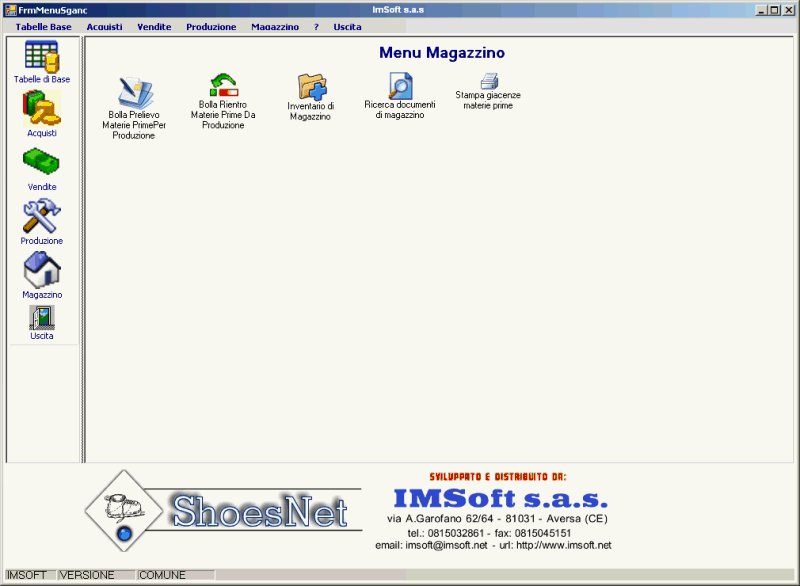Viewport: 800px width, 586px height.
Task: Click Stampa giacenze materie prime printer icon
Action: click(488, 92)
